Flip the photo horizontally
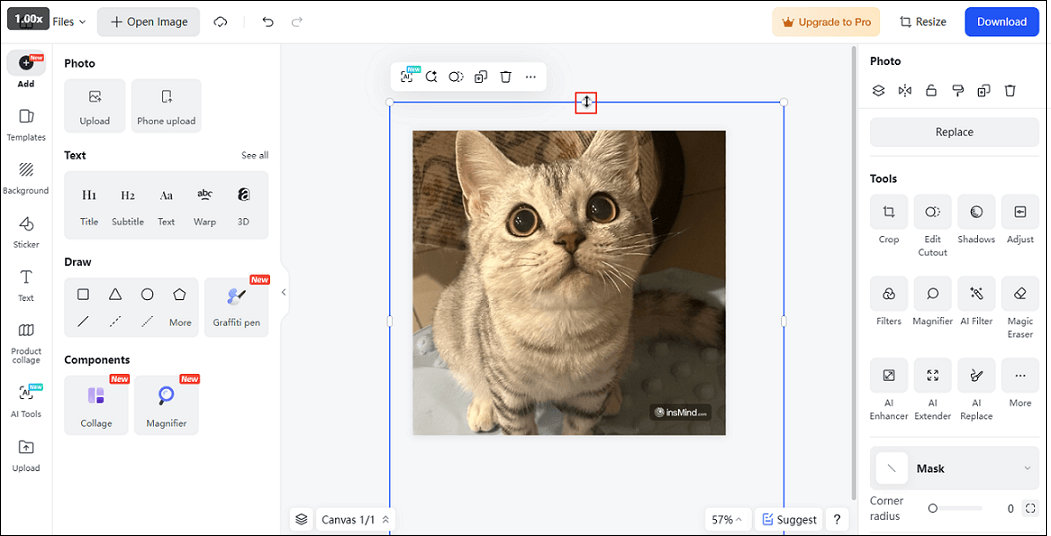 (905, 90)
